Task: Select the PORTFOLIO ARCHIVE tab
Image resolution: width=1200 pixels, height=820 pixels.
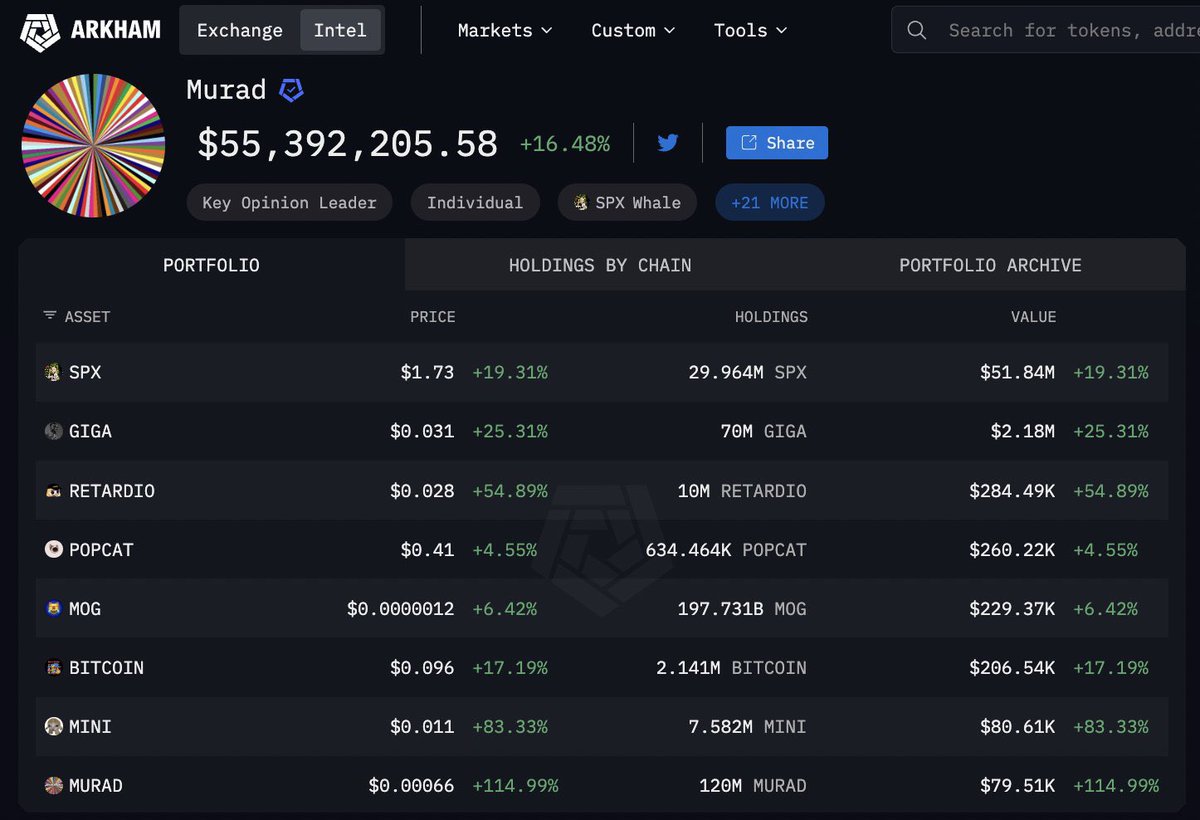Action: [x=990, y=265]
